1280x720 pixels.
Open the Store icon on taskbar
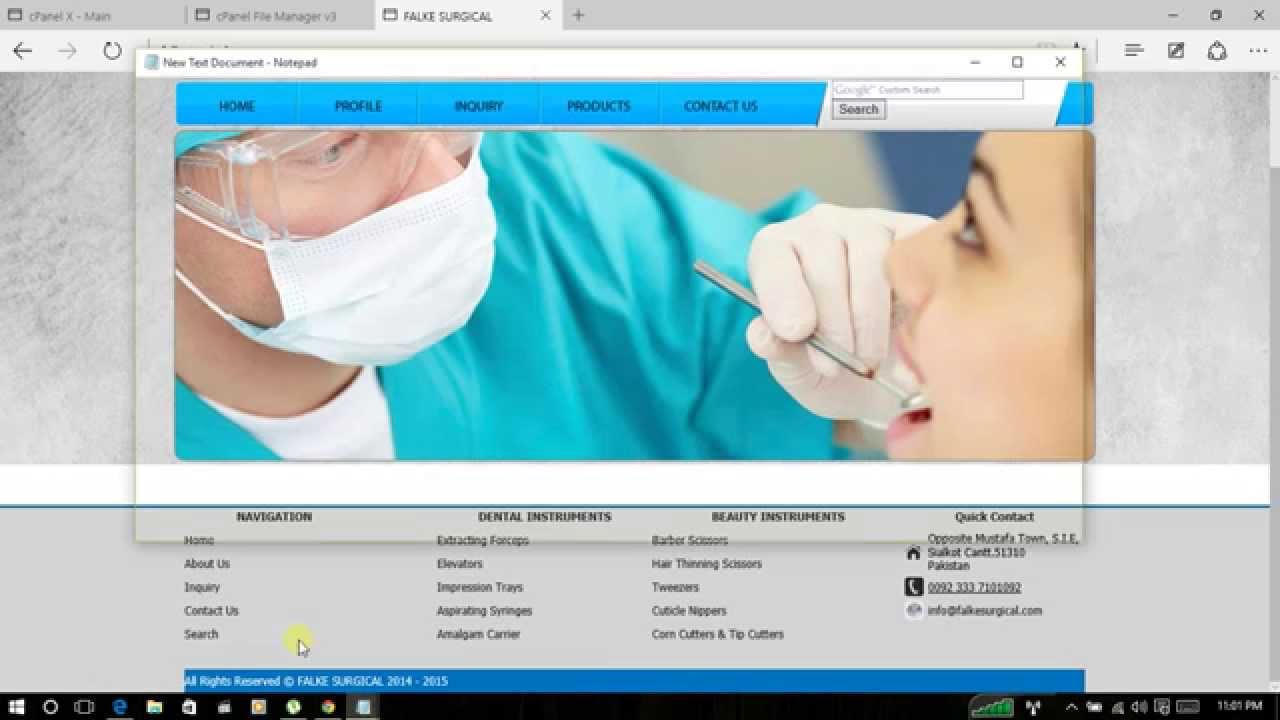click(189, 707)
